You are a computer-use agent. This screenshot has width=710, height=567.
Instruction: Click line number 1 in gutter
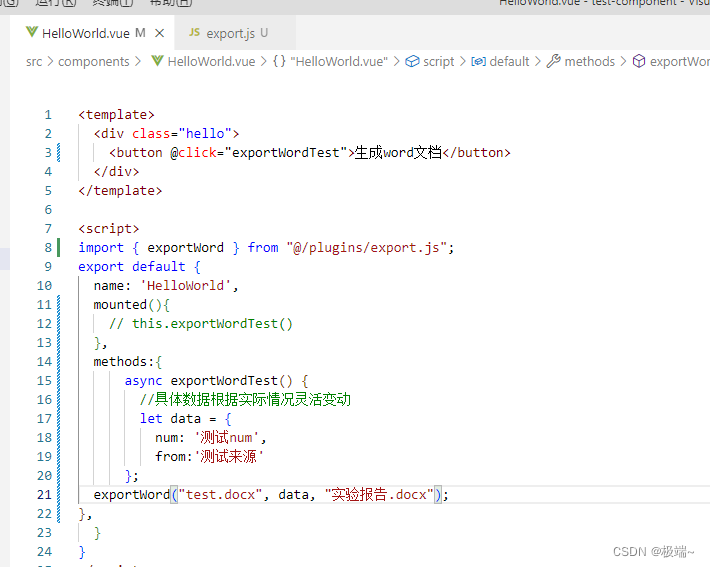(48, 115)
